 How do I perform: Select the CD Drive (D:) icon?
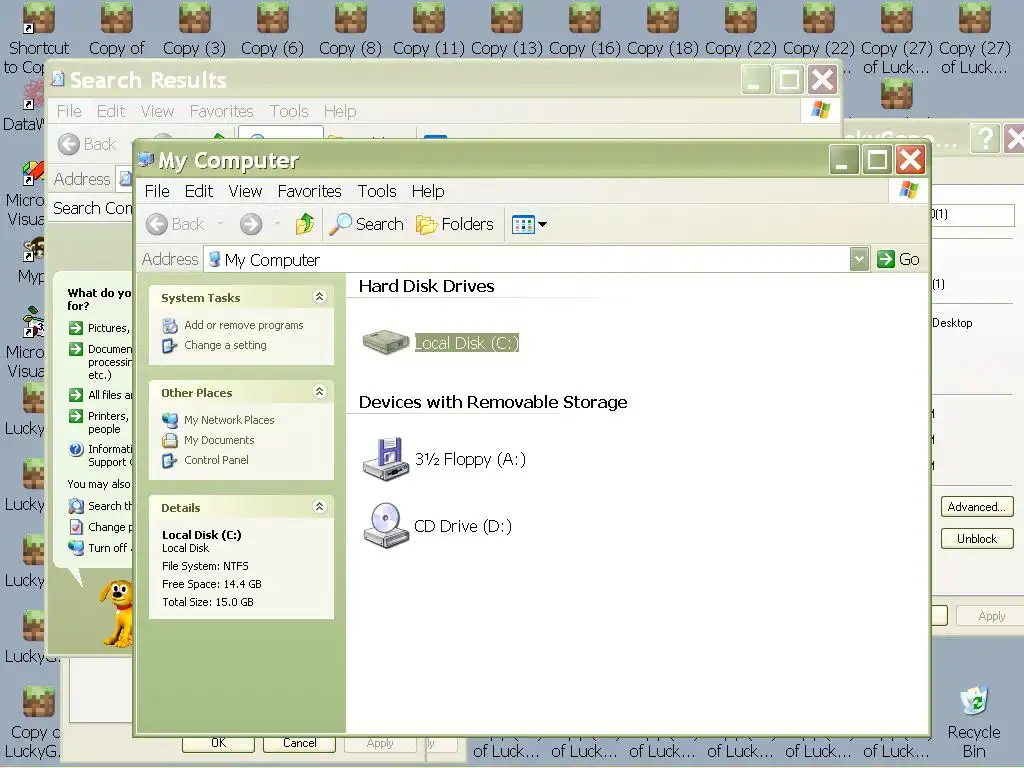pos(385,525)
